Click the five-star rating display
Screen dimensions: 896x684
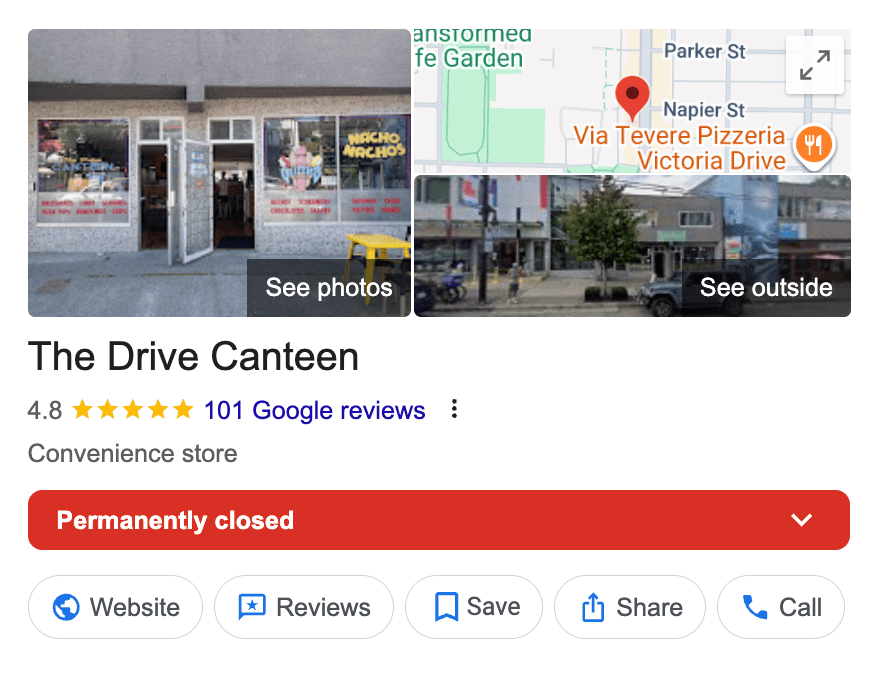(133, 410)
